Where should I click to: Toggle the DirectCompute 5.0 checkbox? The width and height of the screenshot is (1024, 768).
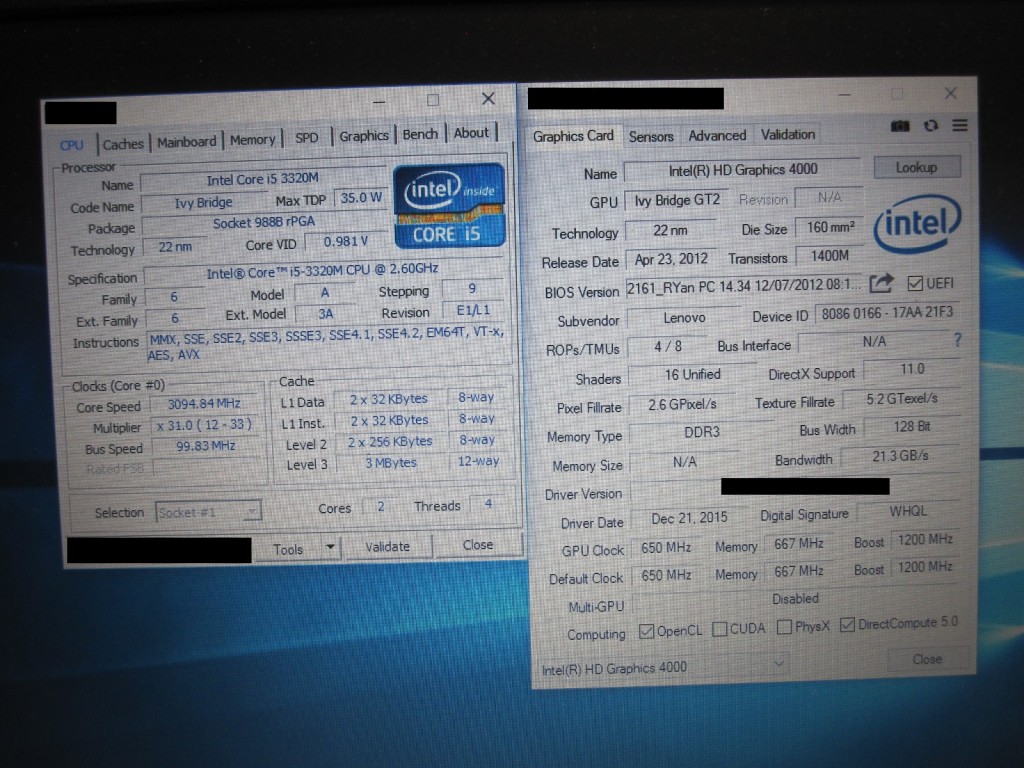847,625
